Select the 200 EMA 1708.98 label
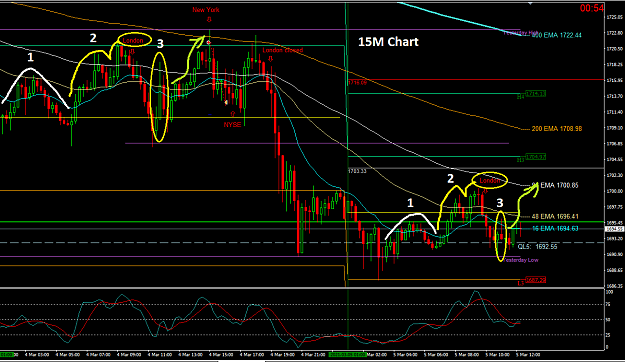 pyautogui.click(x=556, y=129)
